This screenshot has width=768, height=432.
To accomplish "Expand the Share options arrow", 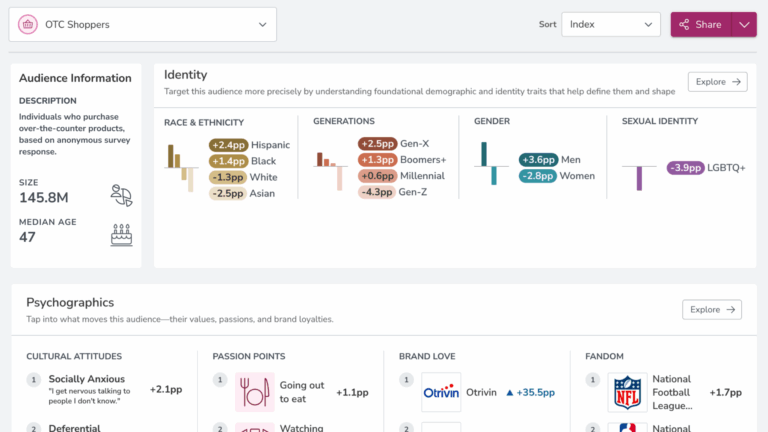I will click(744, 24).
